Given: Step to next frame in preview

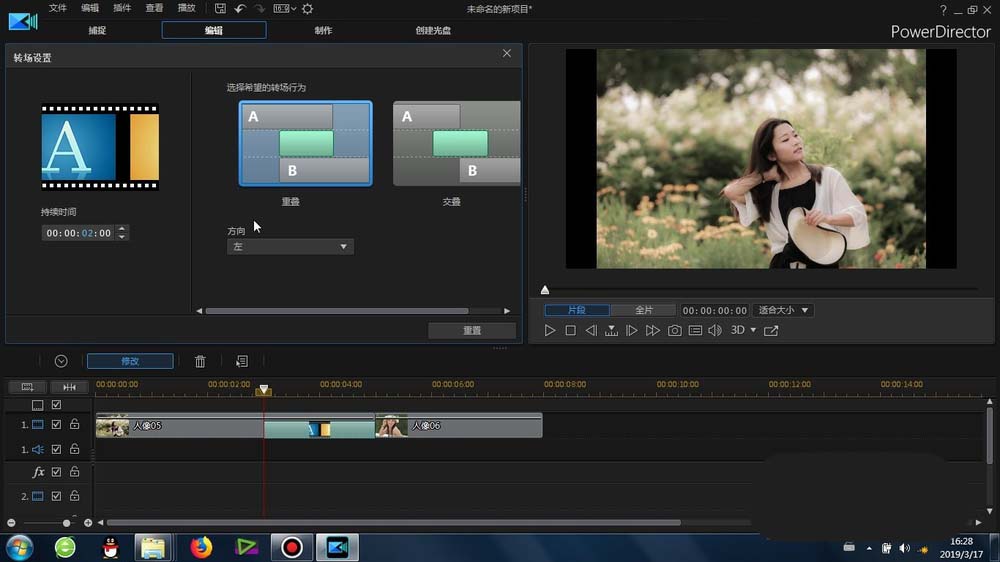Looking at the screenshot, I should pyautogui.click(x=631, y=330).
